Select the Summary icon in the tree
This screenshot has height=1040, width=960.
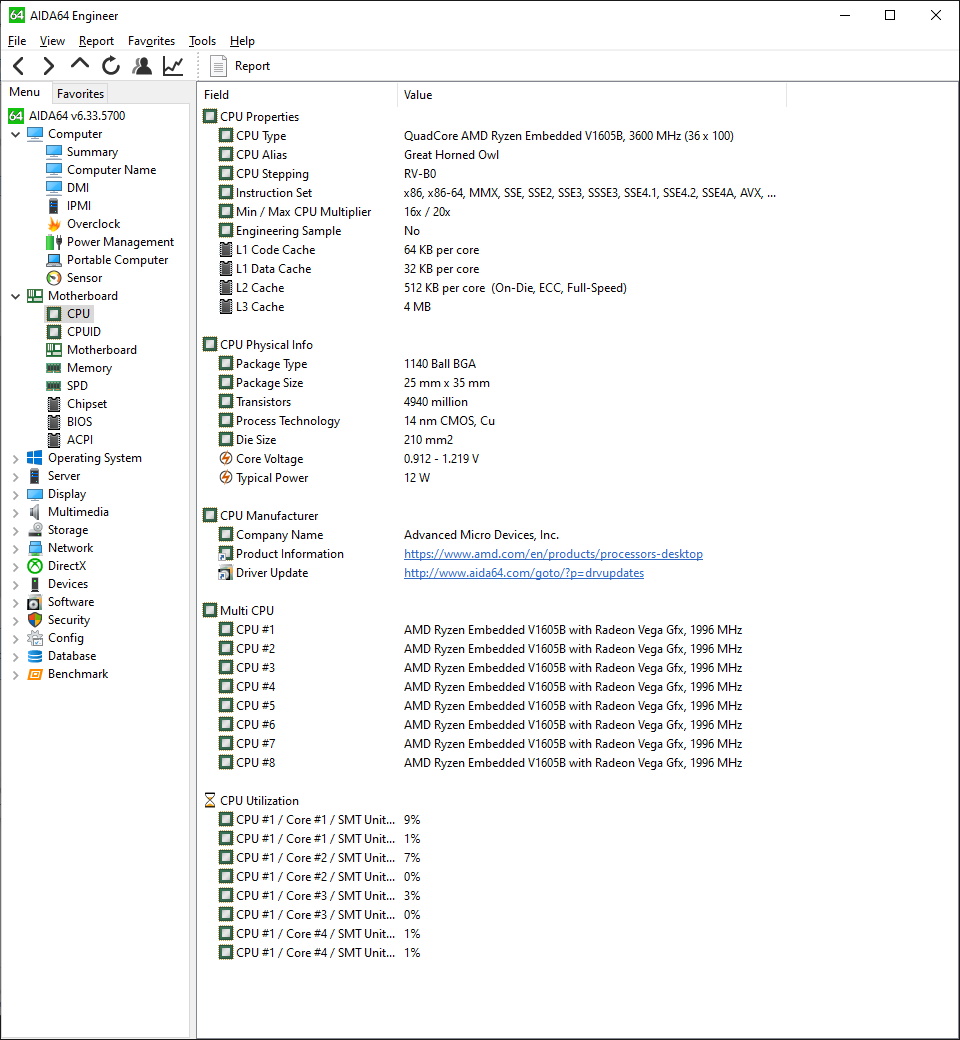[54, 152]
